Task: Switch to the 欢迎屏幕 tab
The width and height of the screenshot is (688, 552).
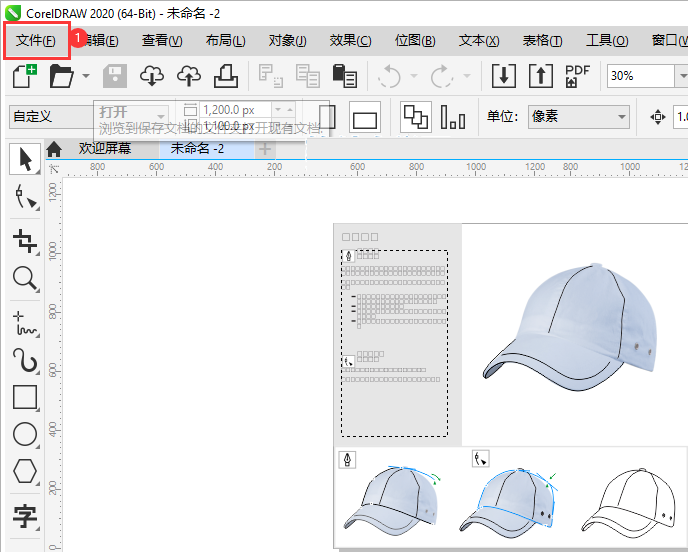Action: [x=106, y=149]
